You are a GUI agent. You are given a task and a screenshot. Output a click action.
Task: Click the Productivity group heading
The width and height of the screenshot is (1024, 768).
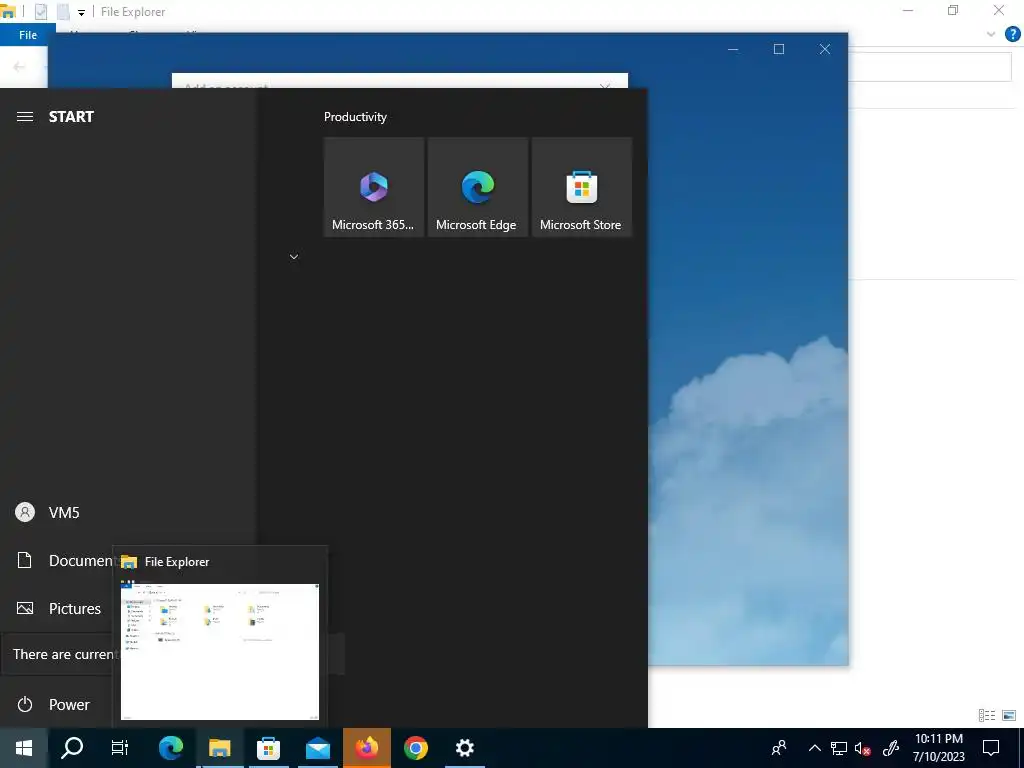355,117
